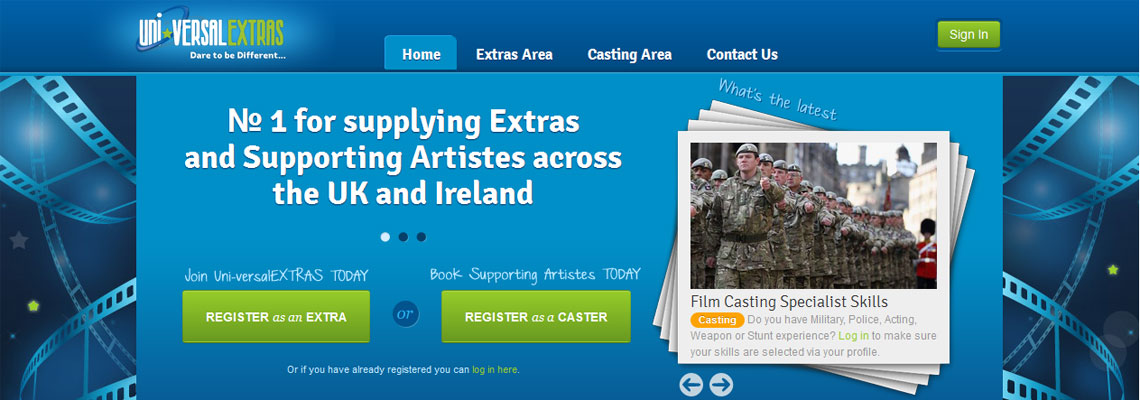The height and width of the screenshot is (400, 1140).
Task: Click 'Join Uni-versalEXTRAS TODAY' text
Action: (x=276, y=276)
